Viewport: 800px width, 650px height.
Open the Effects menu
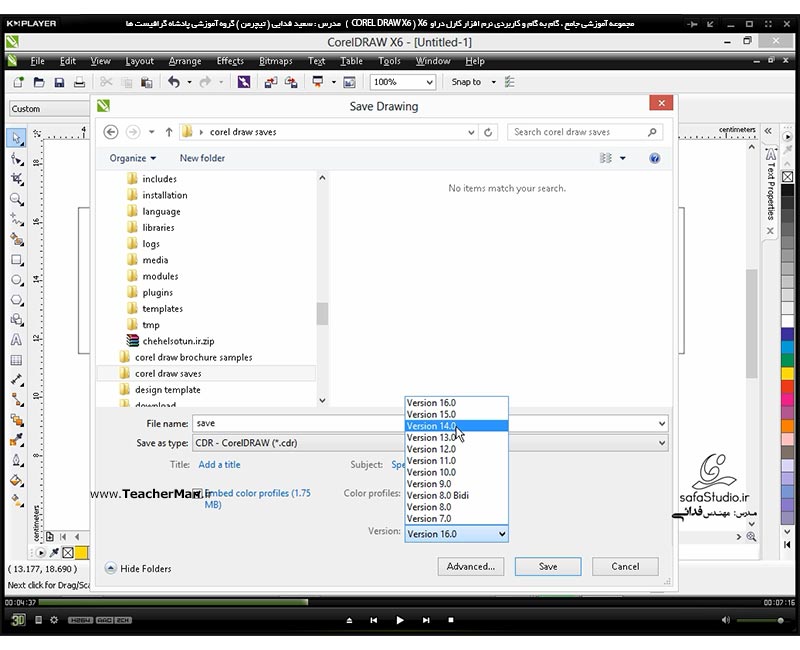pos(230,61)
